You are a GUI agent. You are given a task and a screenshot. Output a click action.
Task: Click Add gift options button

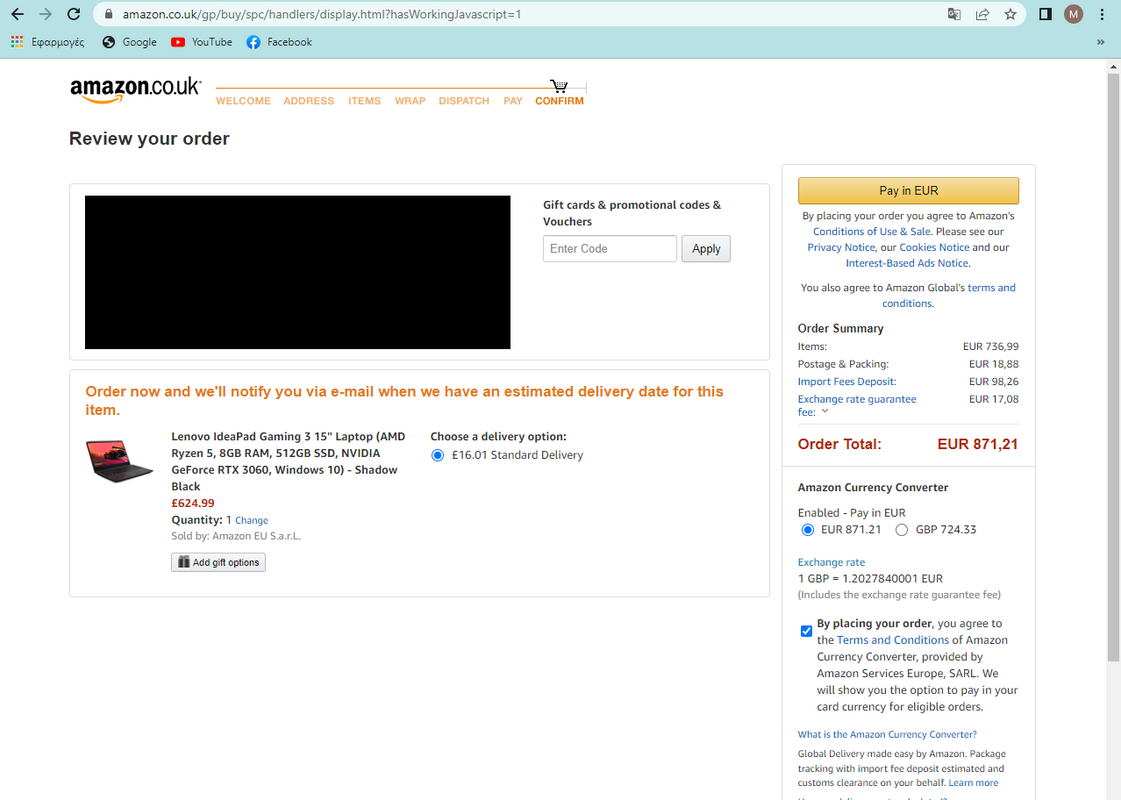click(218, 563)
